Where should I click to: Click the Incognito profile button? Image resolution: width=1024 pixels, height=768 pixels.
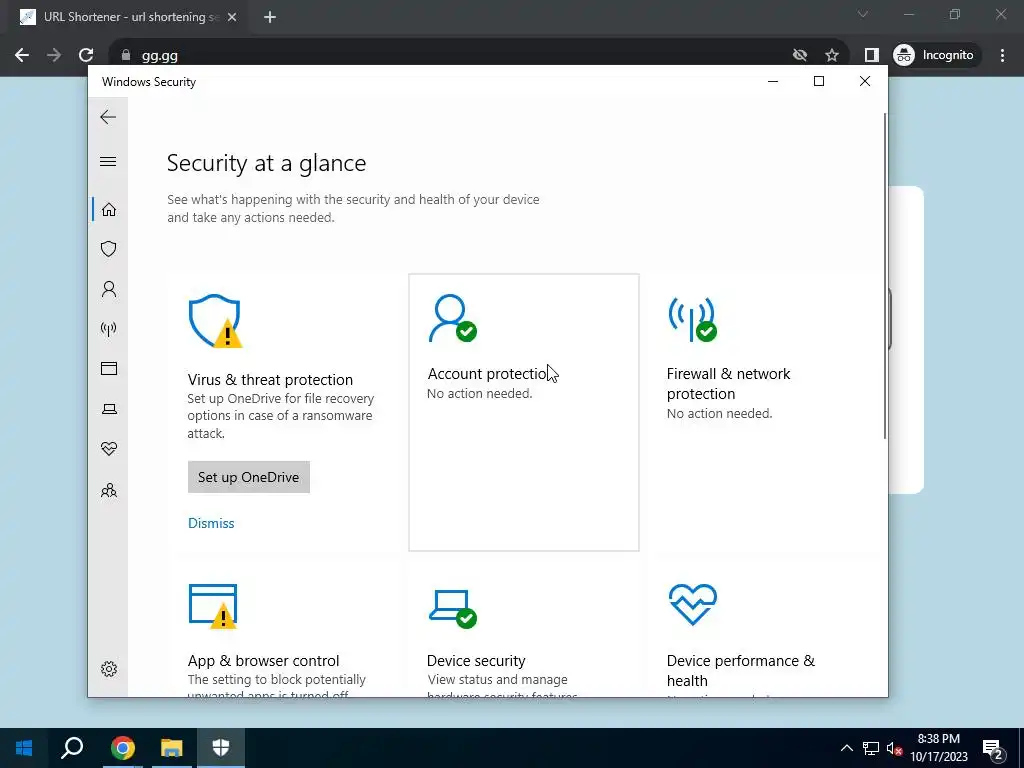pyautogui.click(x=934, y=55)
